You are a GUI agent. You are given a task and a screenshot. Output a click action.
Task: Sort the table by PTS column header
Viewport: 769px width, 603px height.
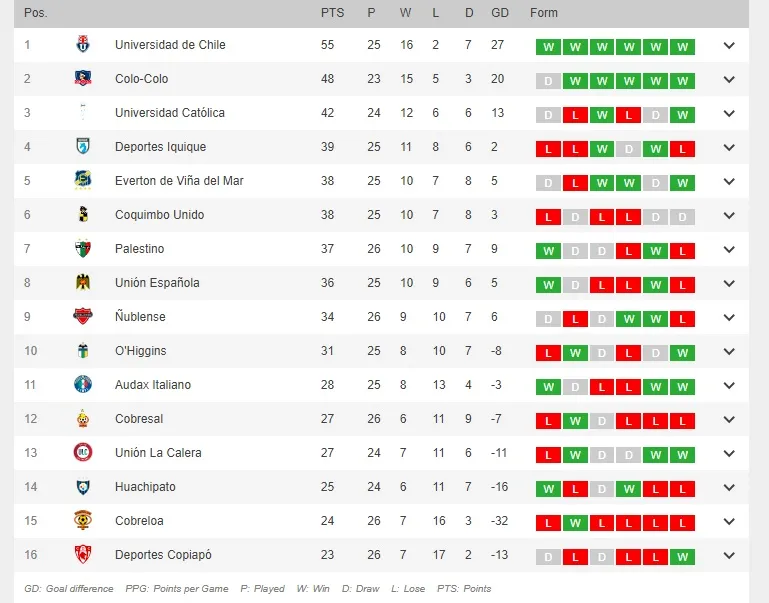[x=332, y=13]
